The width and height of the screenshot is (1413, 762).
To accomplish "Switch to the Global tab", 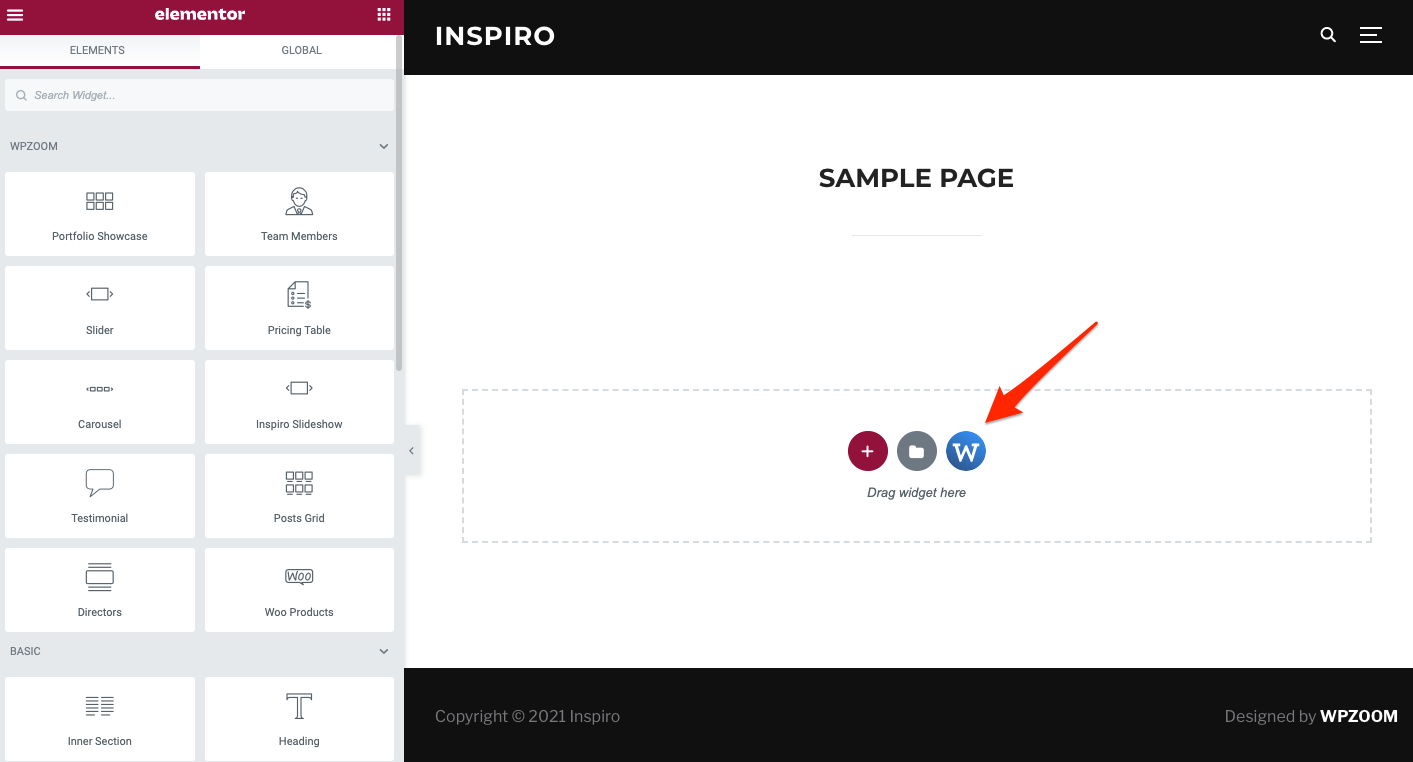I will [301, 50].
